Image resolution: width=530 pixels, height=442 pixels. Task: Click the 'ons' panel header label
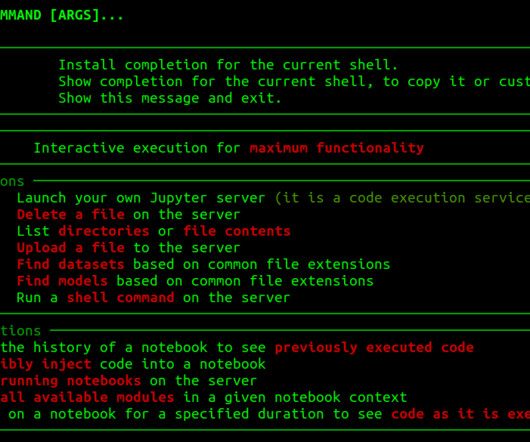(12, 182)
